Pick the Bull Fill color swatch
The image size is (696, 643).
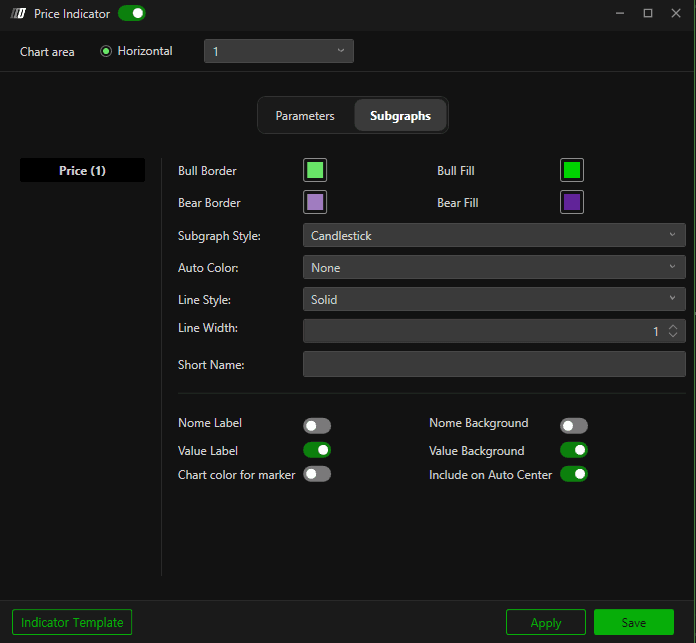coord(572,170)
